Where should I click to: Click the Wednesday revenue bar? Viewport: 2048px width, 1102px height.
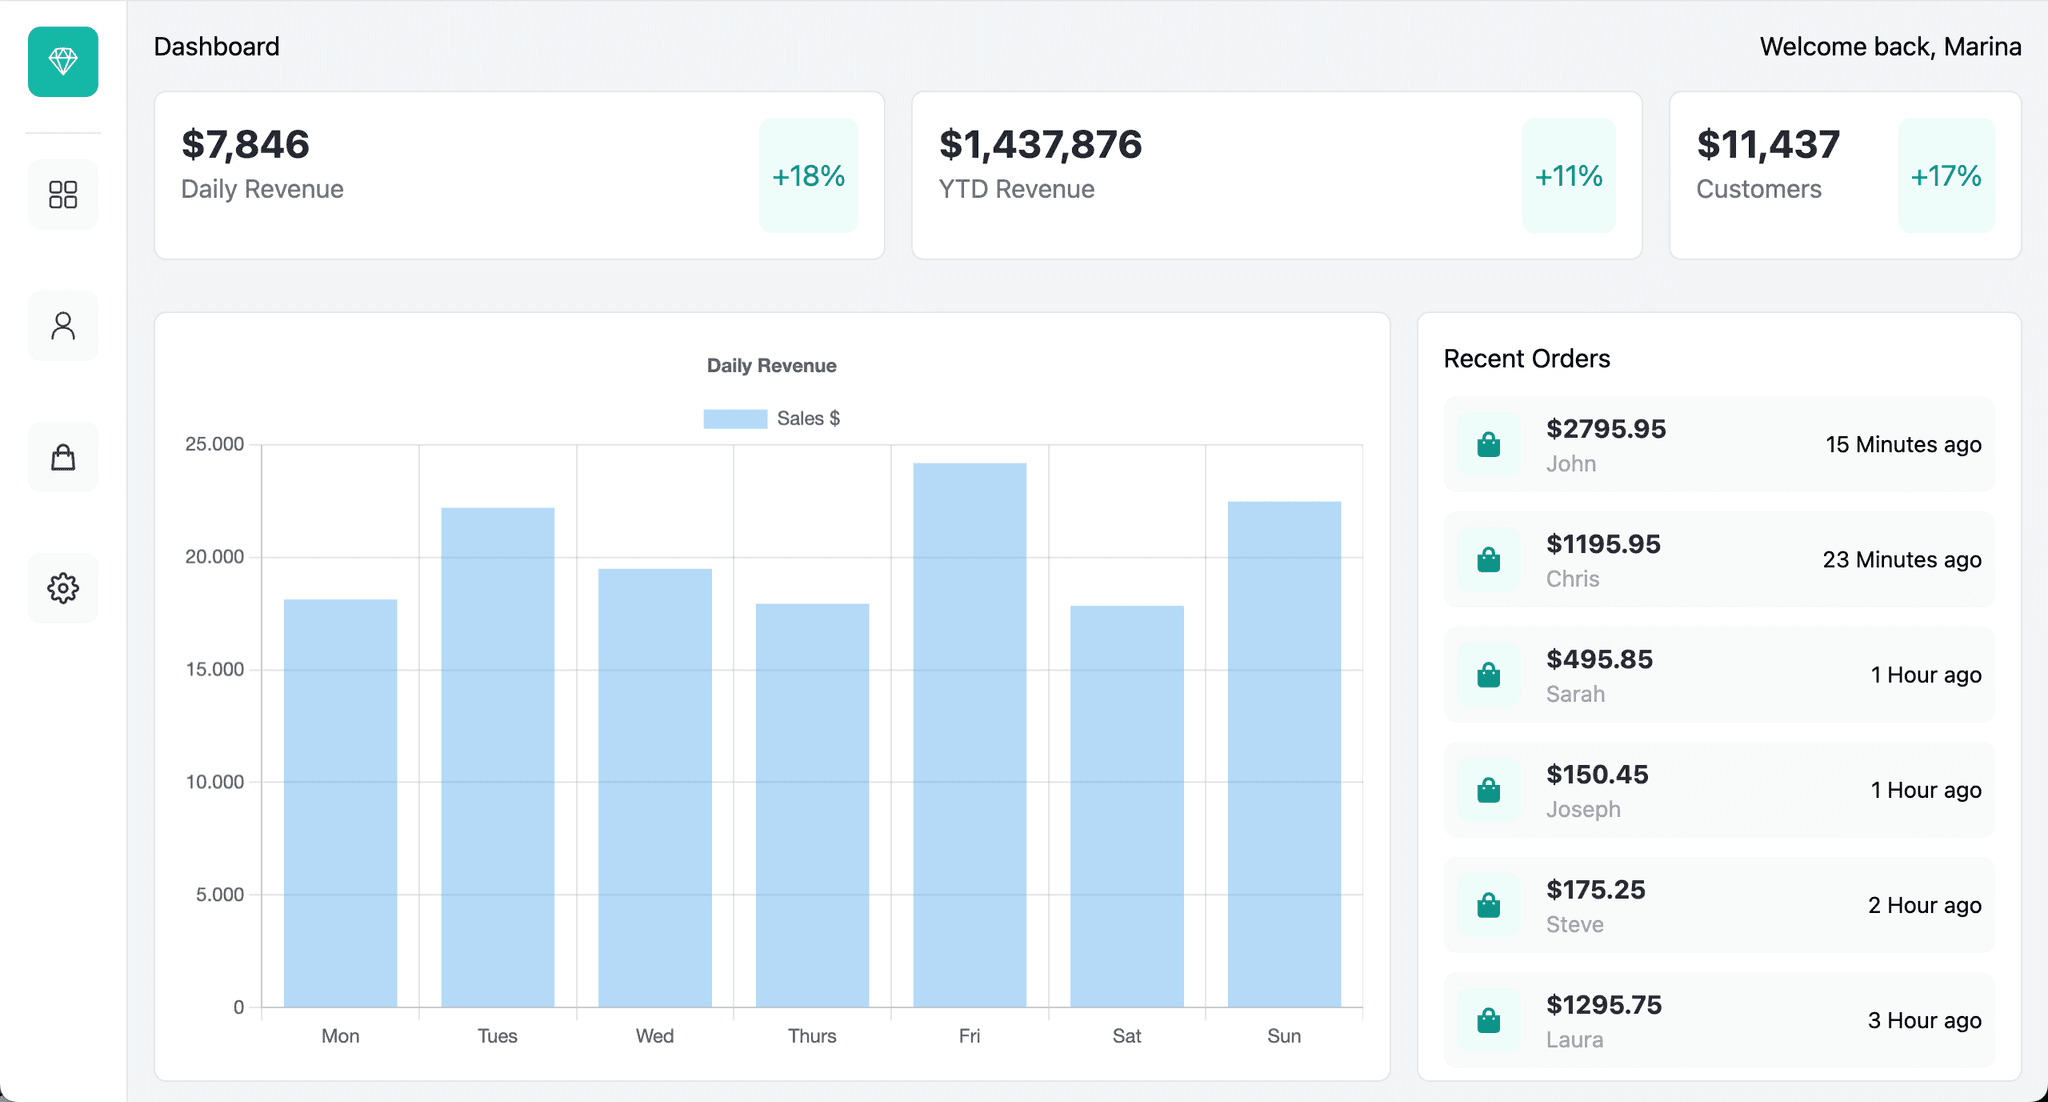tap(655, 788)
